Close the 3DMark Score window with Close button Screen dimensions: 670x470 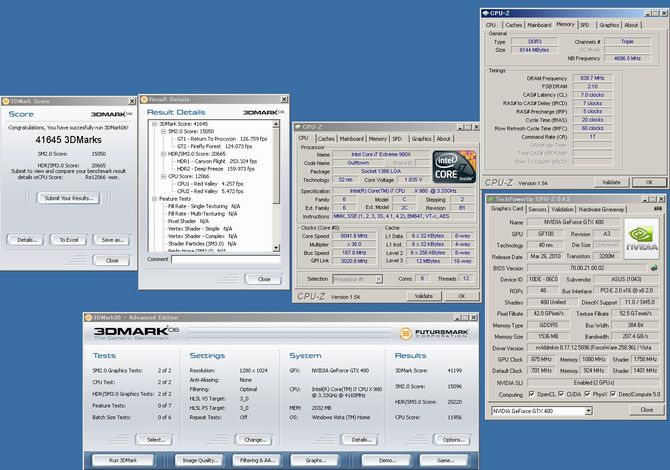(112, 260)
